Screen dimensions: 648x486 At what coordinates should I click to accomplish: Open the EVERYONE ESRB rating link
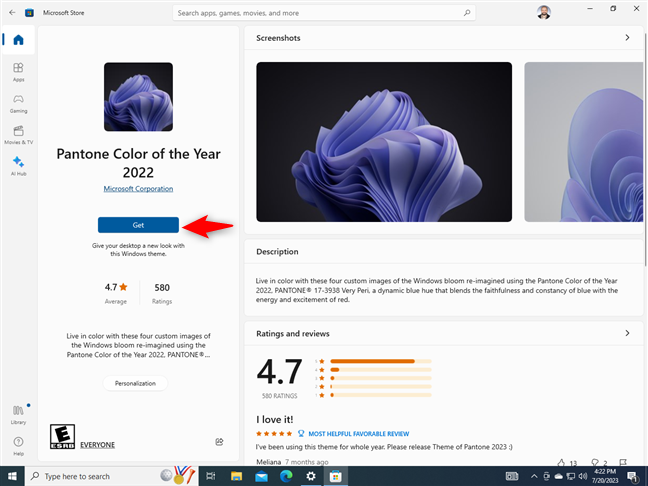[96, 444]
